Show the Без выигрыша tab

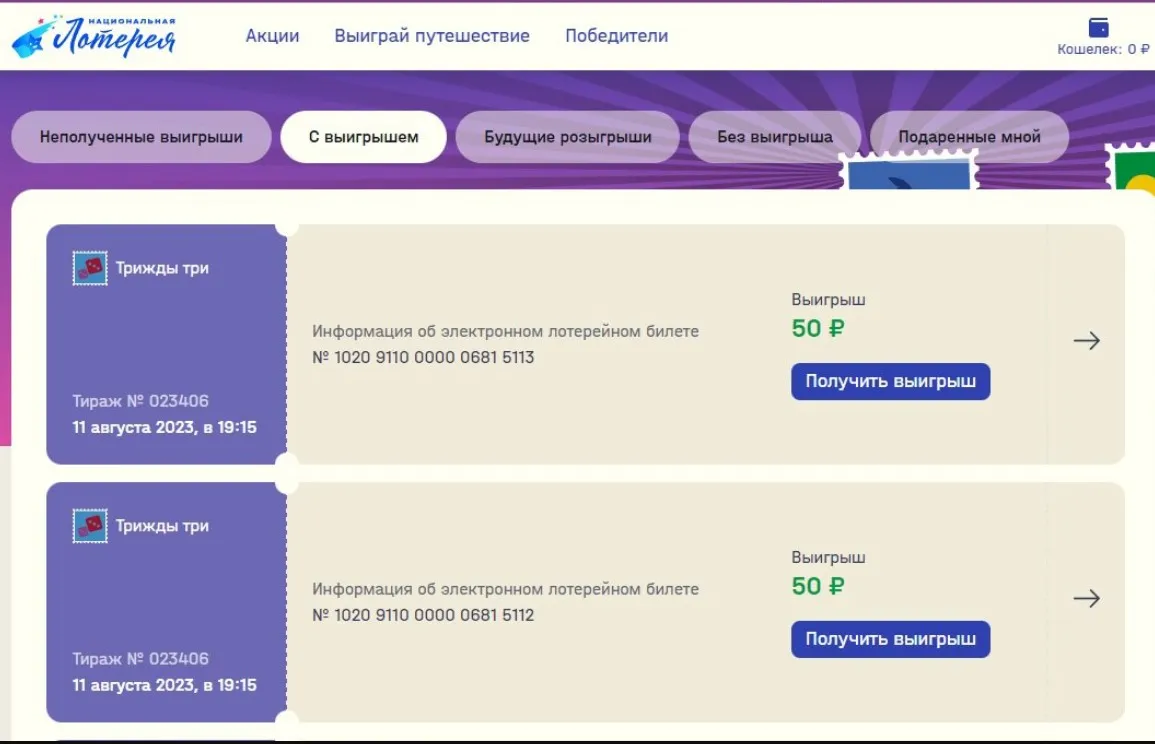click(775, 137)
